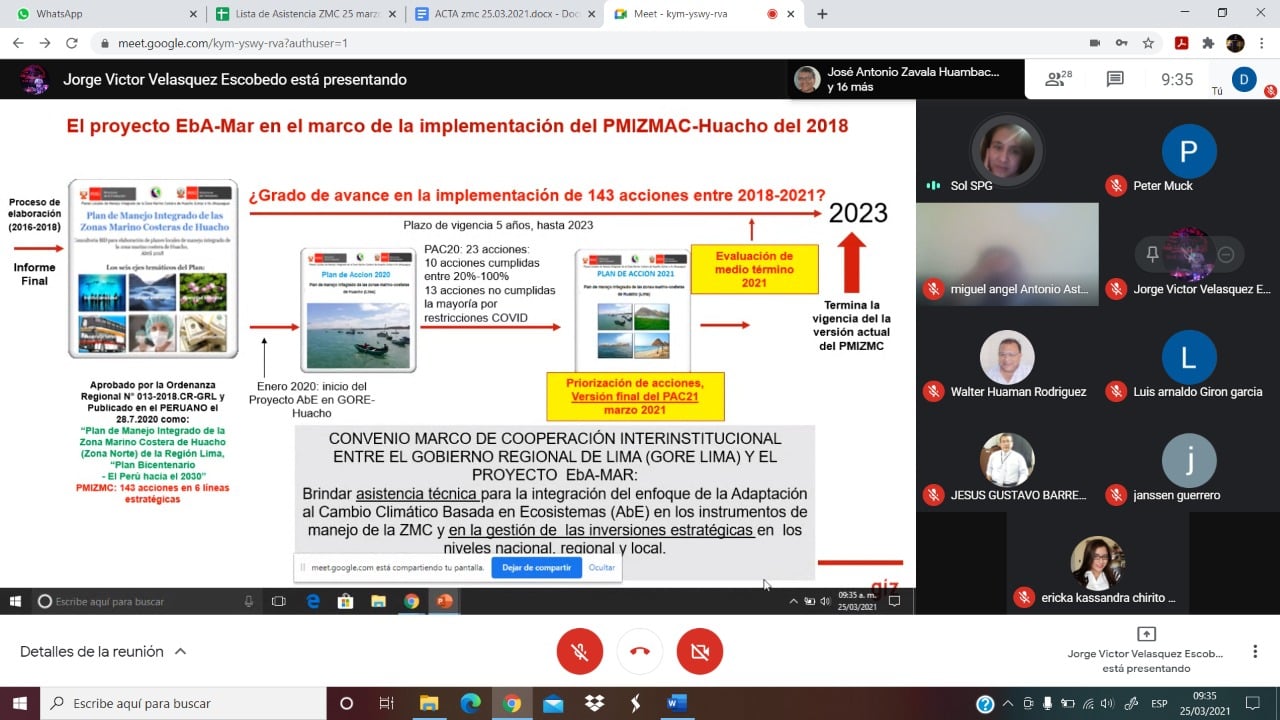Viewport: 1280px width, 720px height.
Task: Hang up the Meet call
Action: coord(640,652)
